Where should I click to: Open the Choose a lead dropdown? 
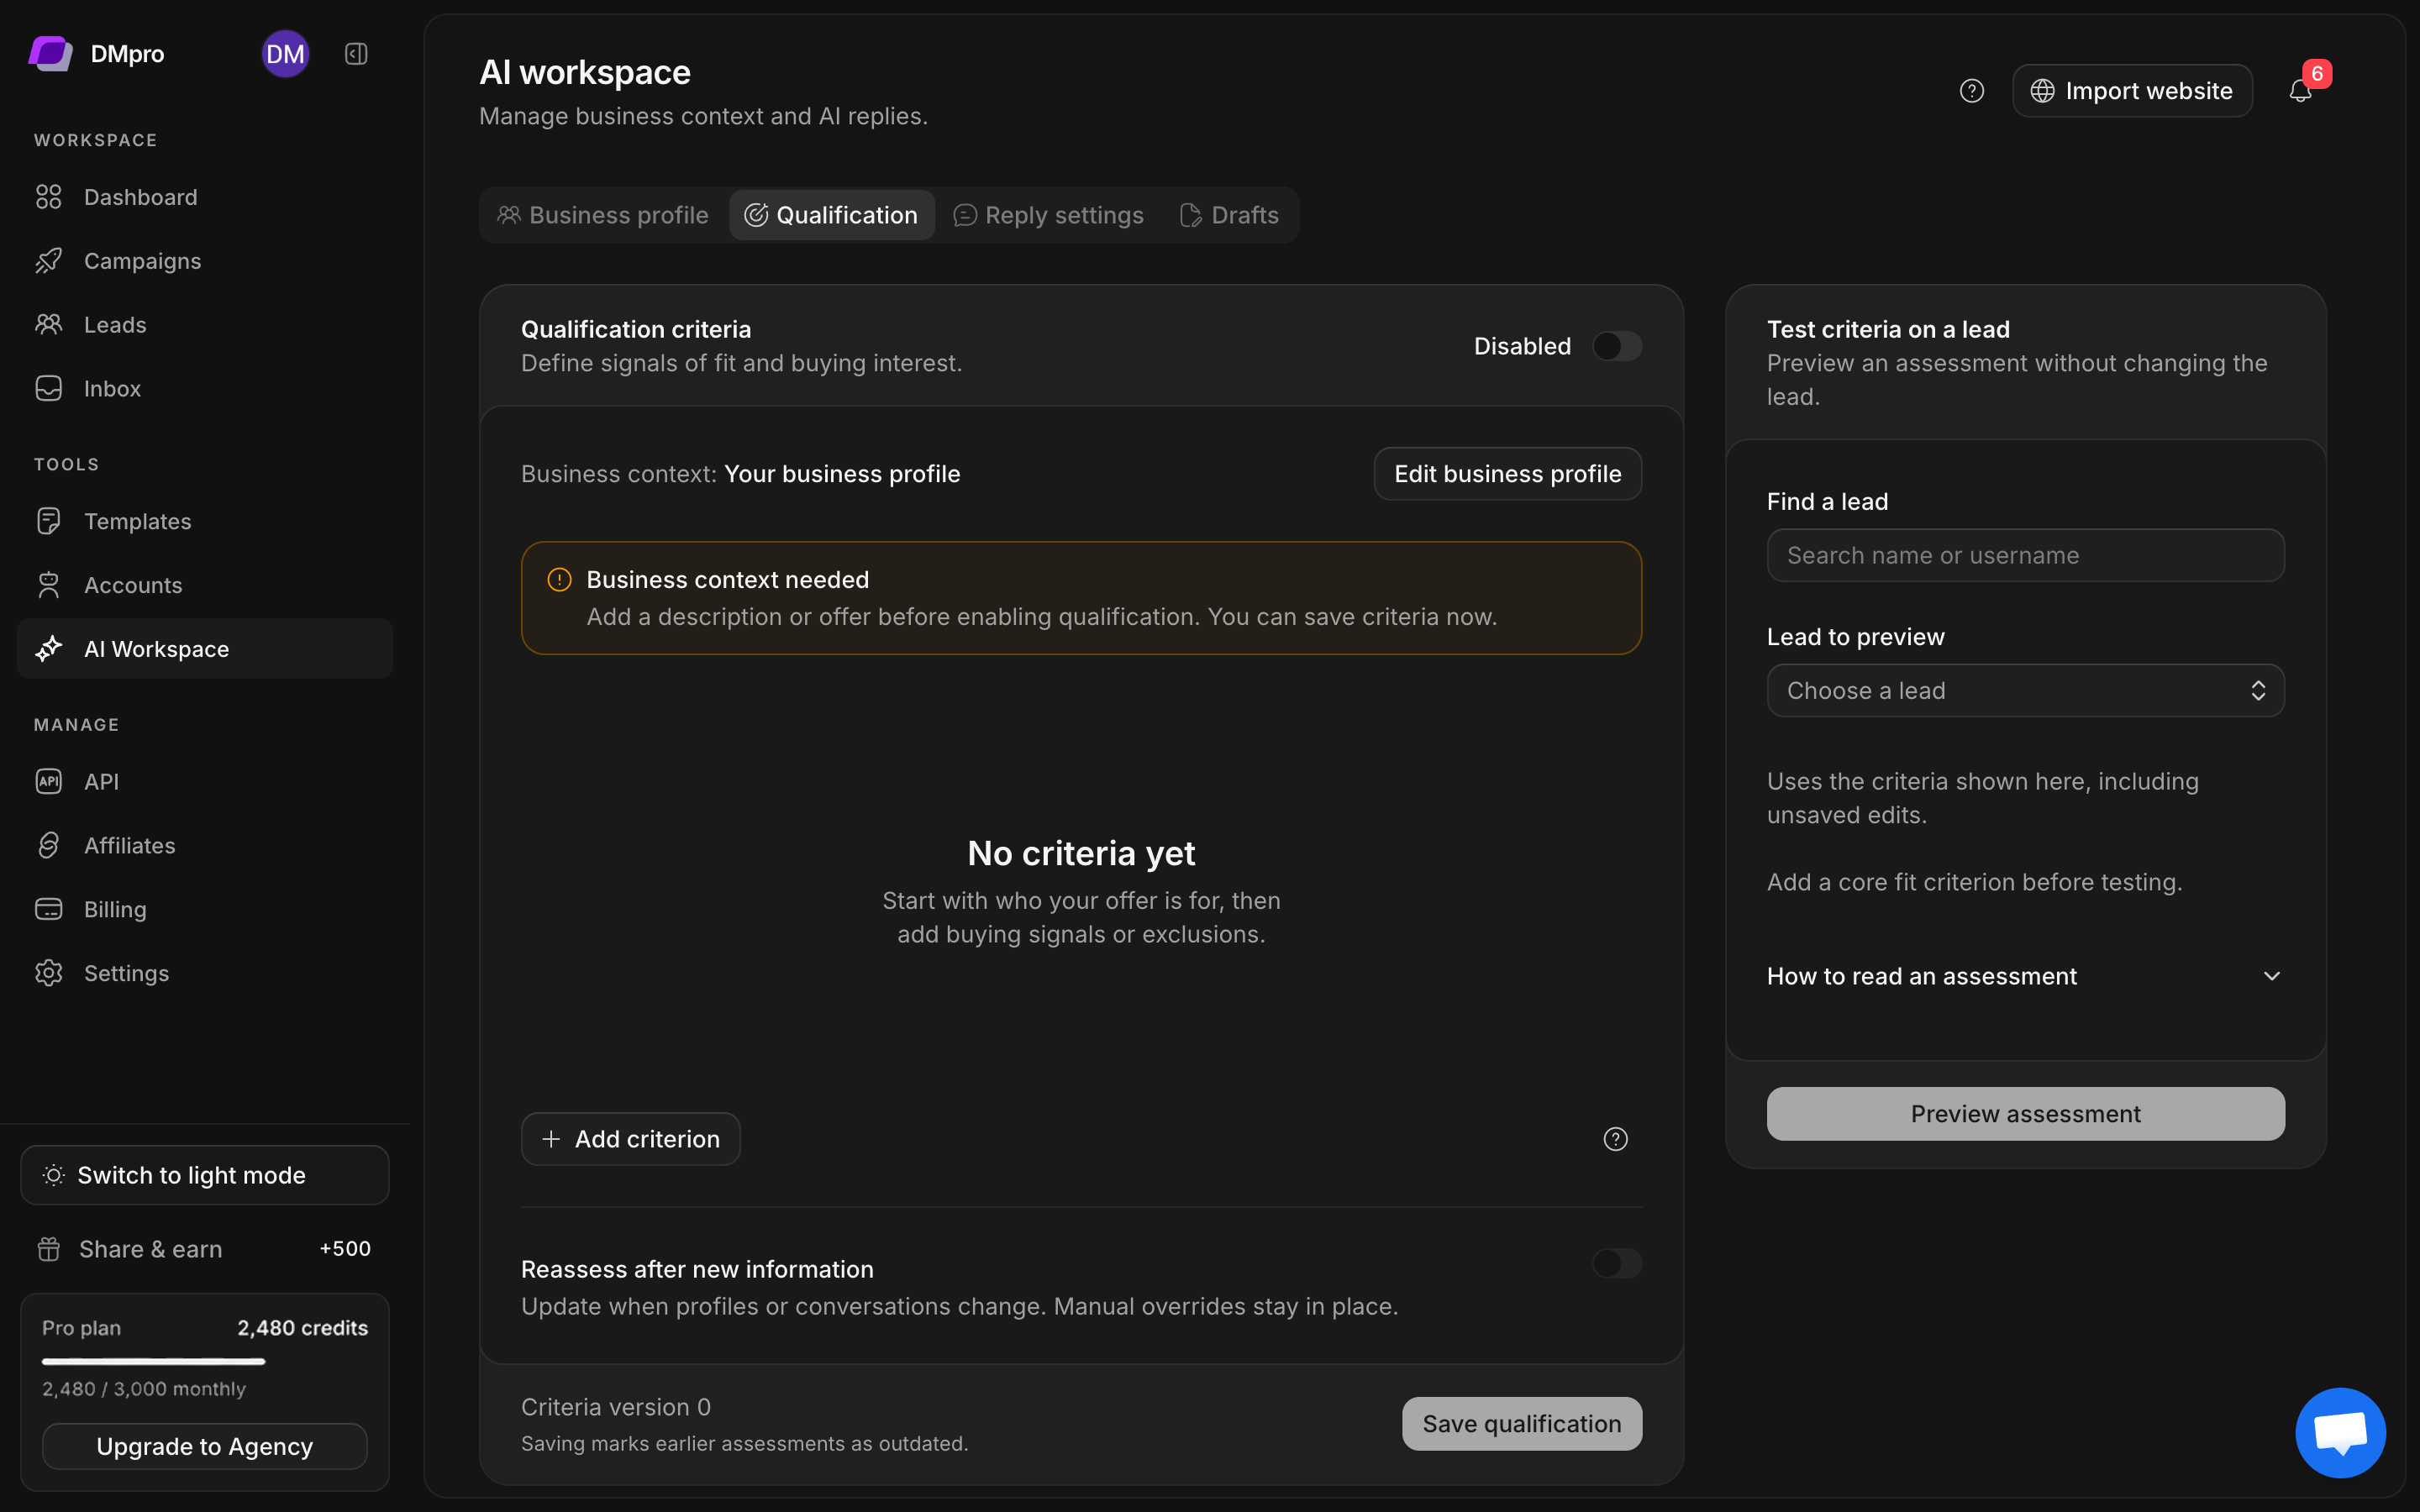pos(2025,691)
